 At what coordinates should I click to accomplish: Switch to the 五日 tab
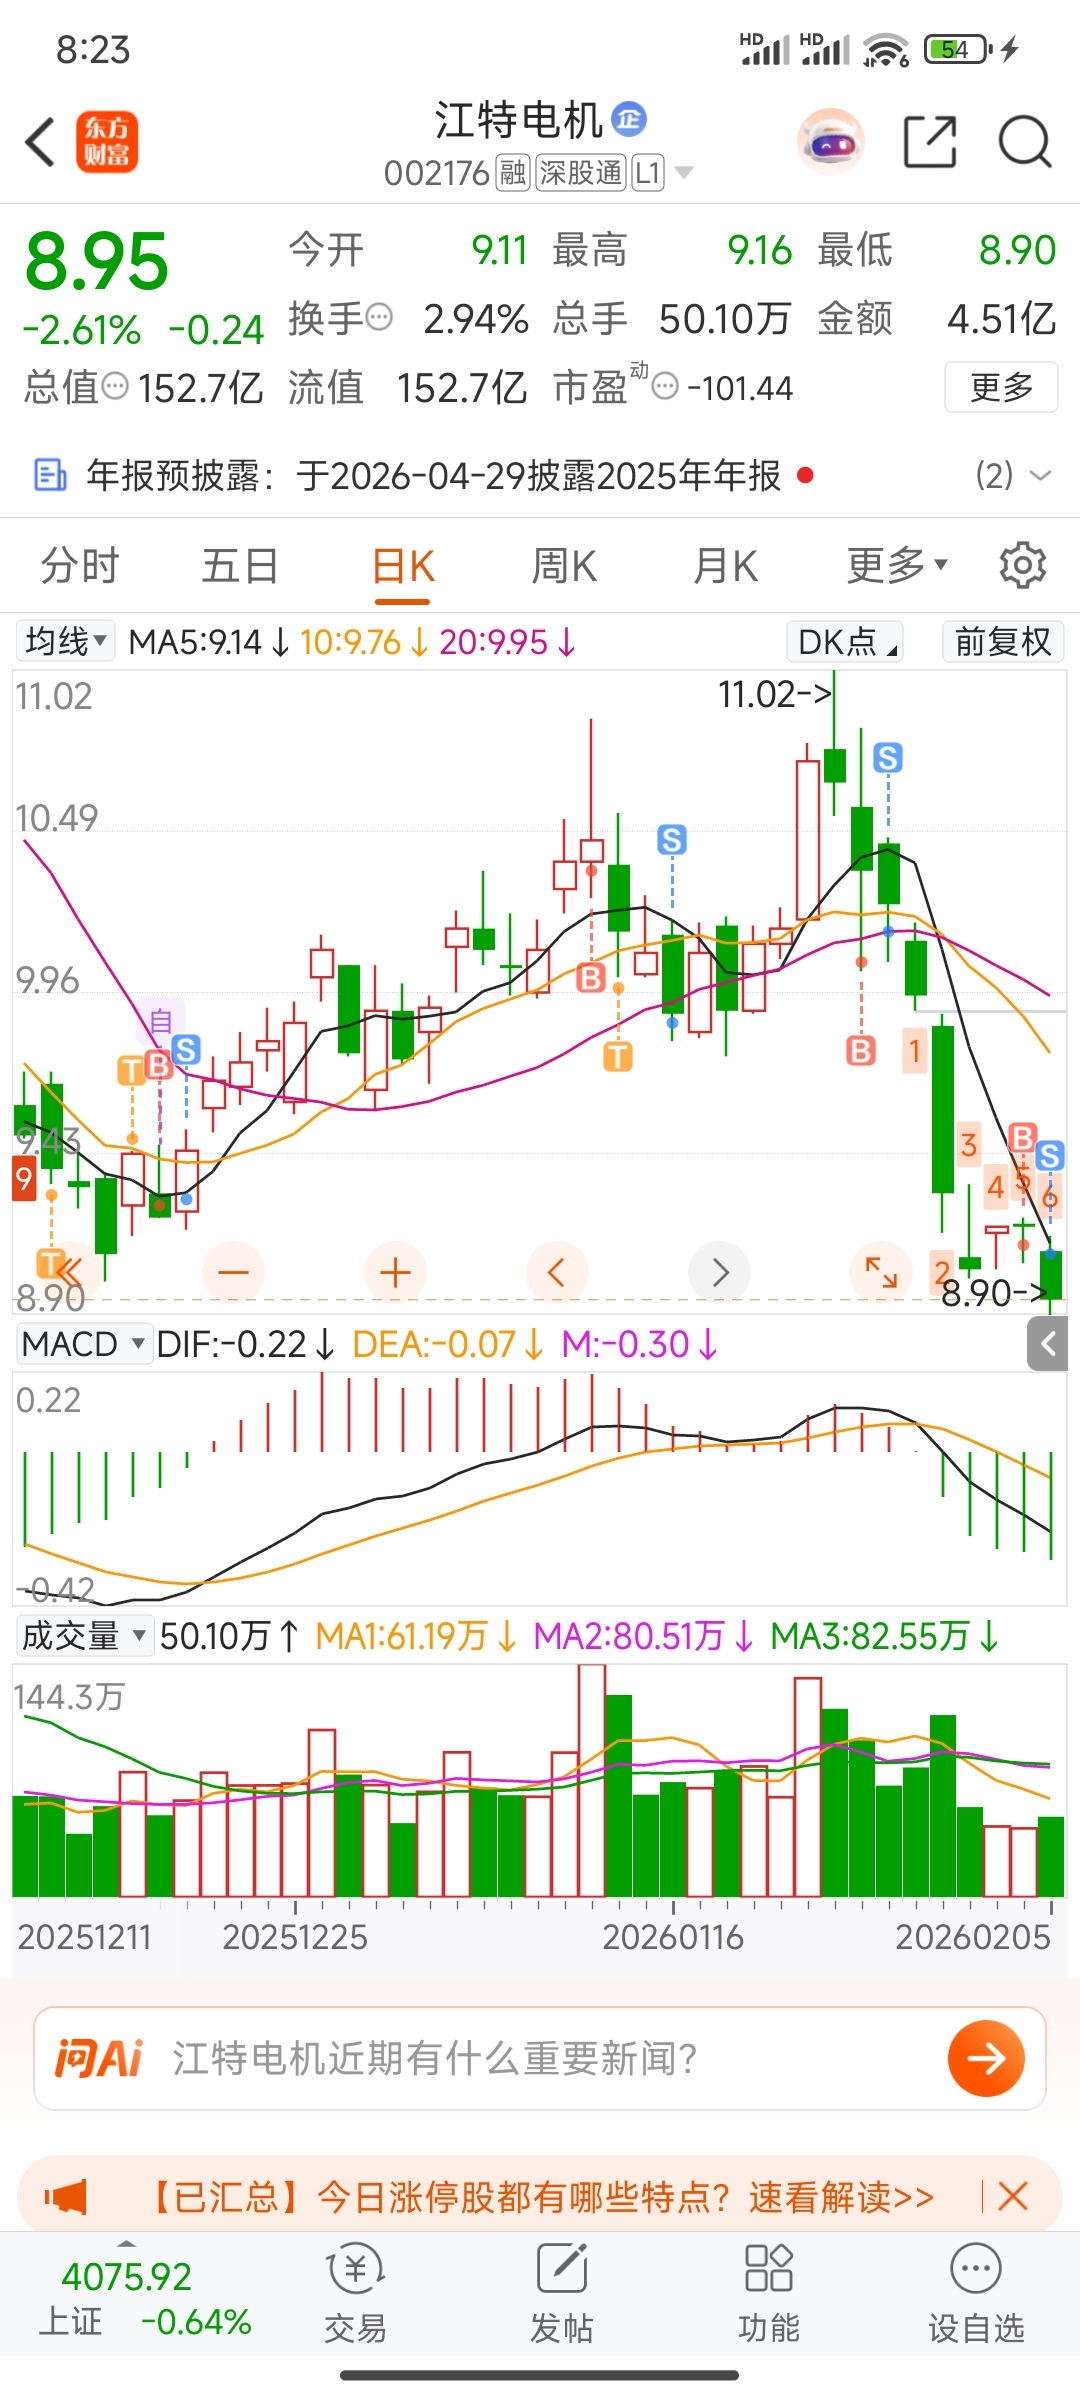(x=240, y=566)
